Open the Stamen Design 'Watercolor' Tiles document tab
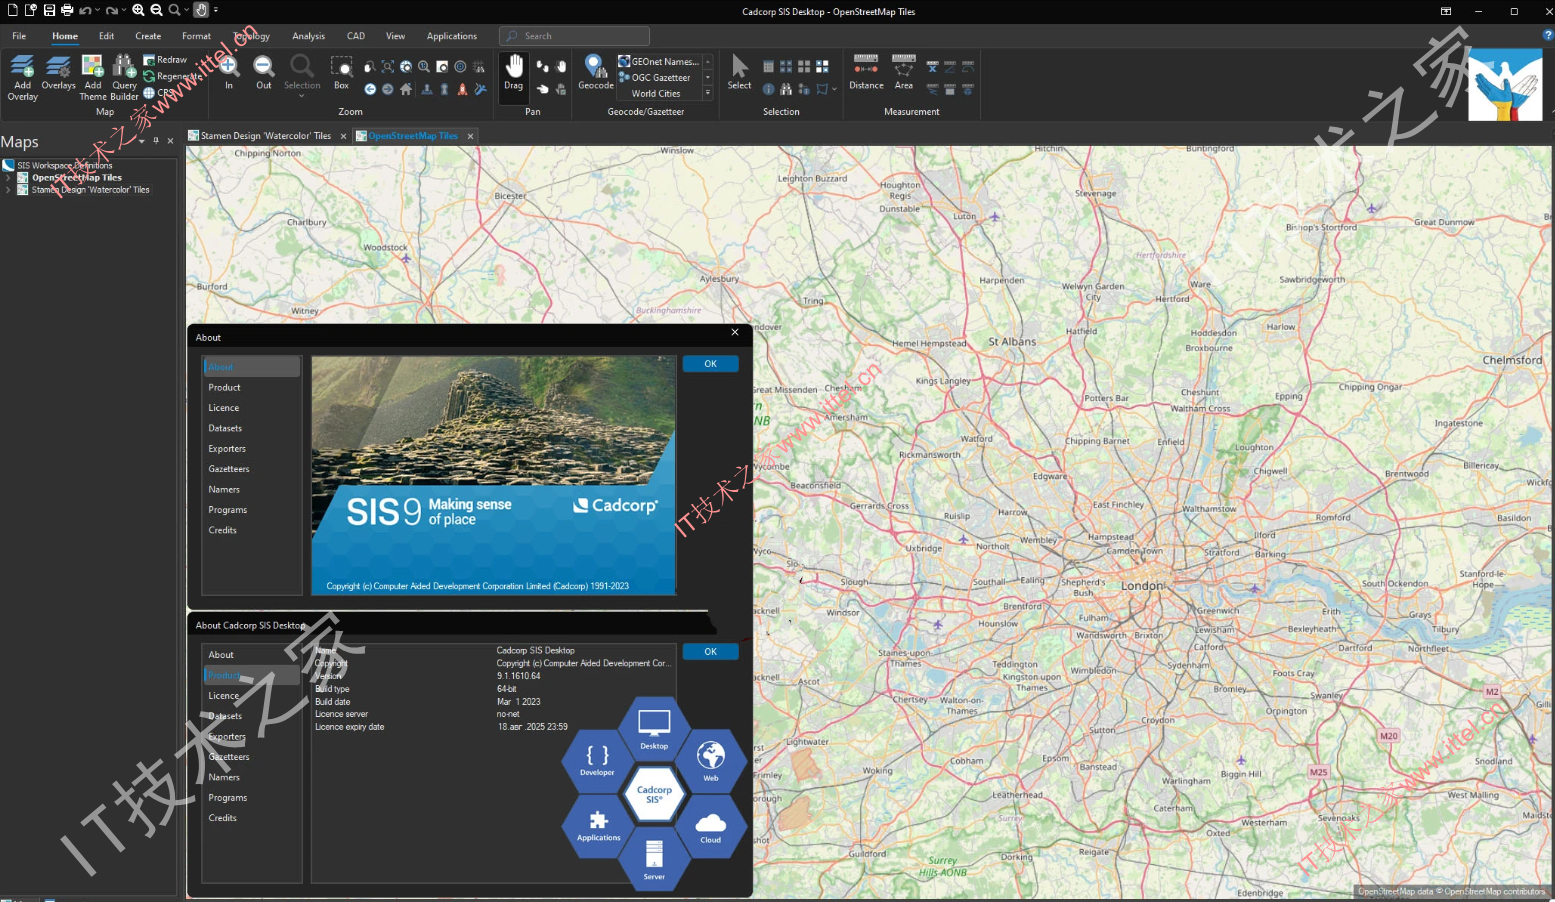The image size is (1555, 902). tap(265, 136)
